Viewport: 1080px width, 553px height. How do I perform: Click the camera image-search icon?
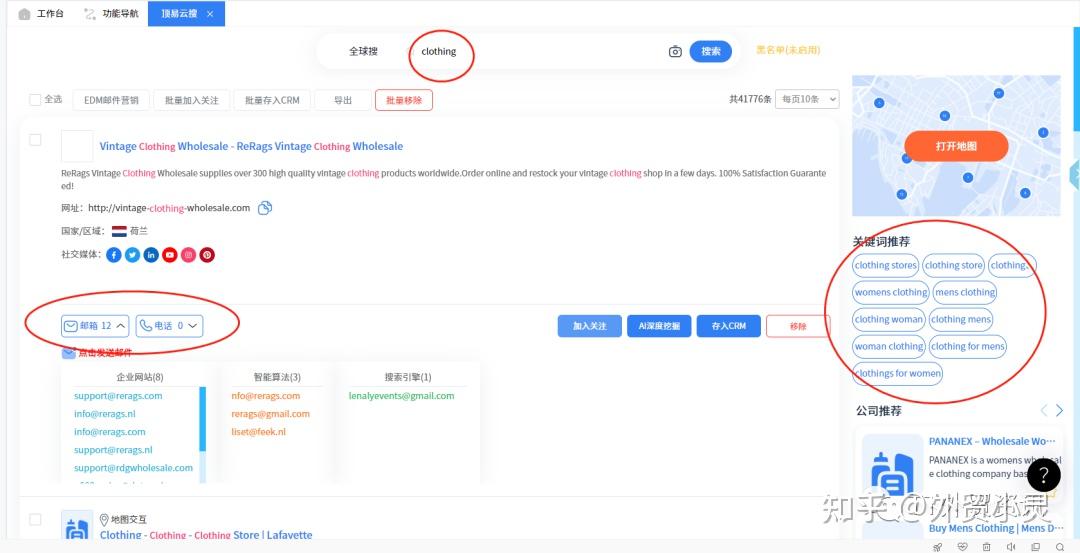(x=675, y=52)
